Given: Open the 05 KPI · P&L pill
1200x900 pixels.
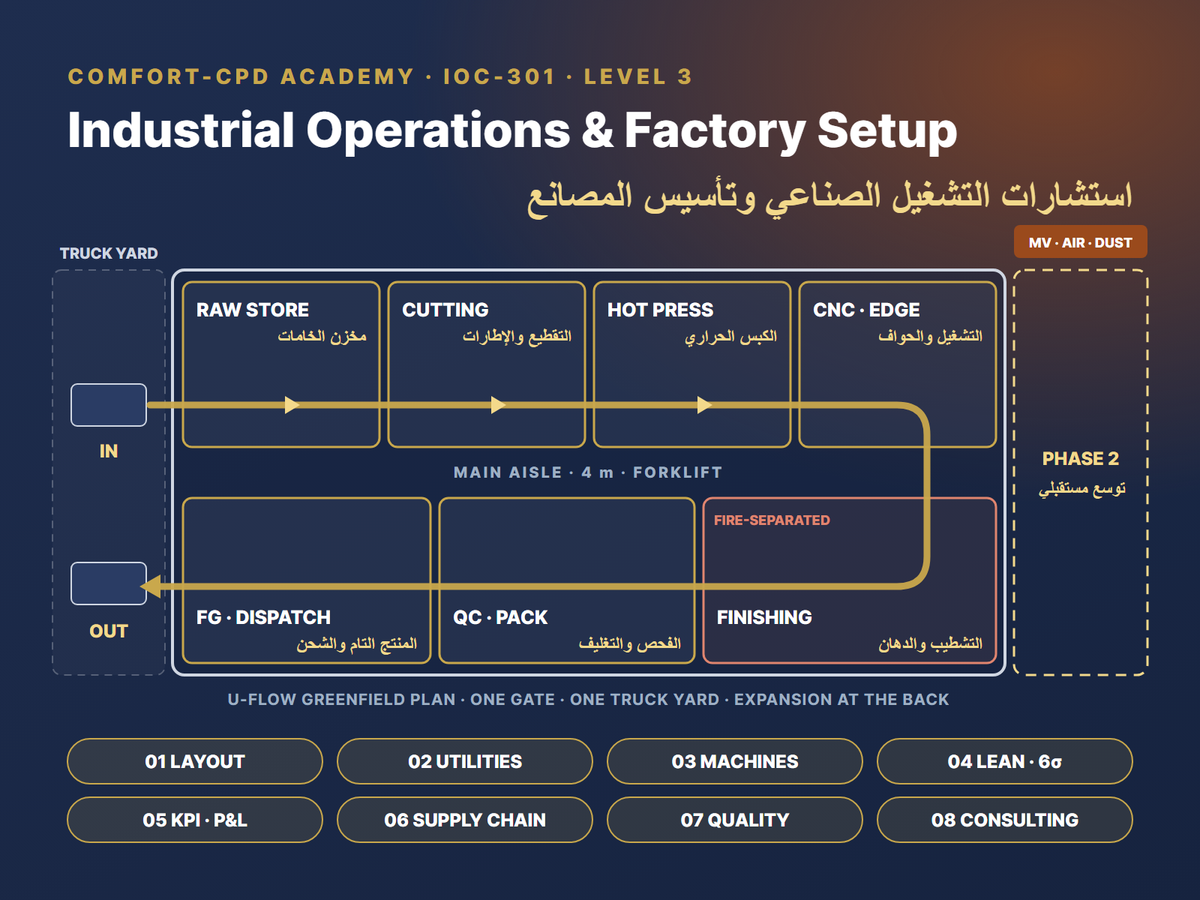Looking at the screenshot, I should (195, 820).
